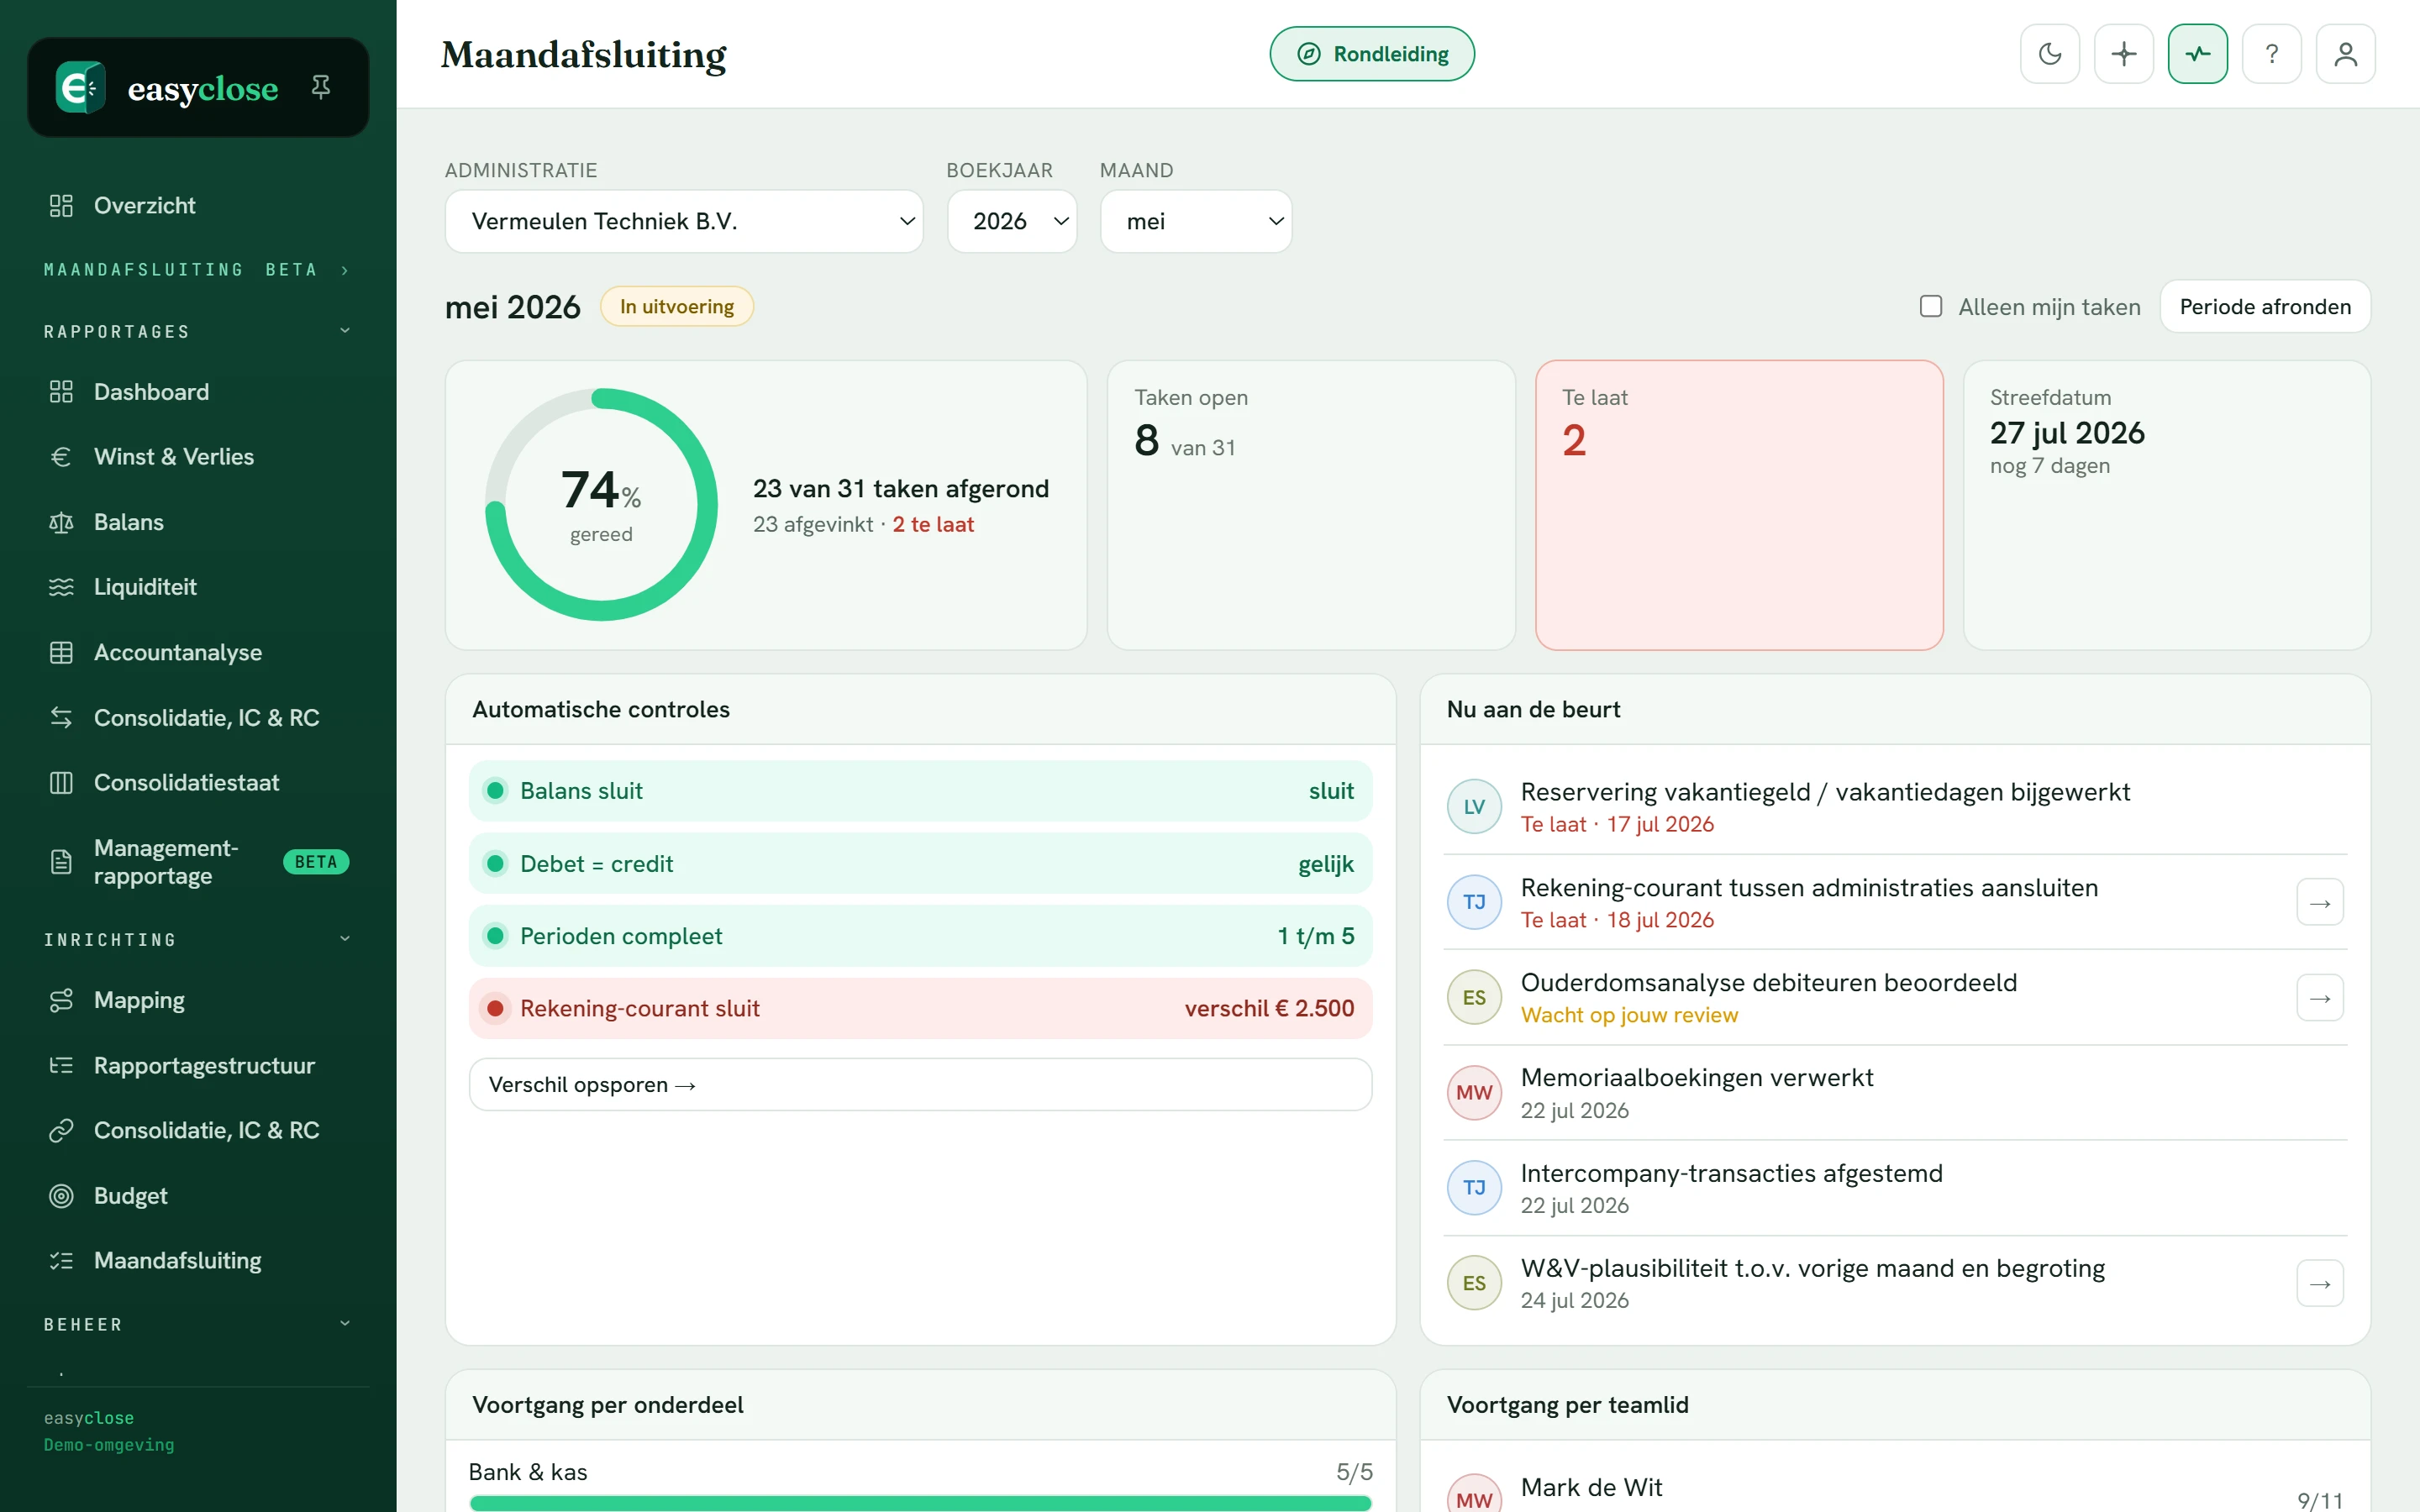
Task: Open help via question mark icon
Action: point(2272,54)
